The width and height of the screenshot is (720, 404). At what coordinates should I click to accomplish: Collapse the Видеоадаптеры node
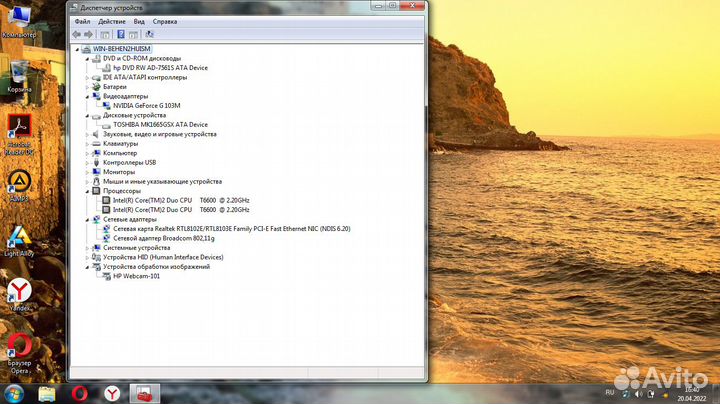tap(87, 96)
